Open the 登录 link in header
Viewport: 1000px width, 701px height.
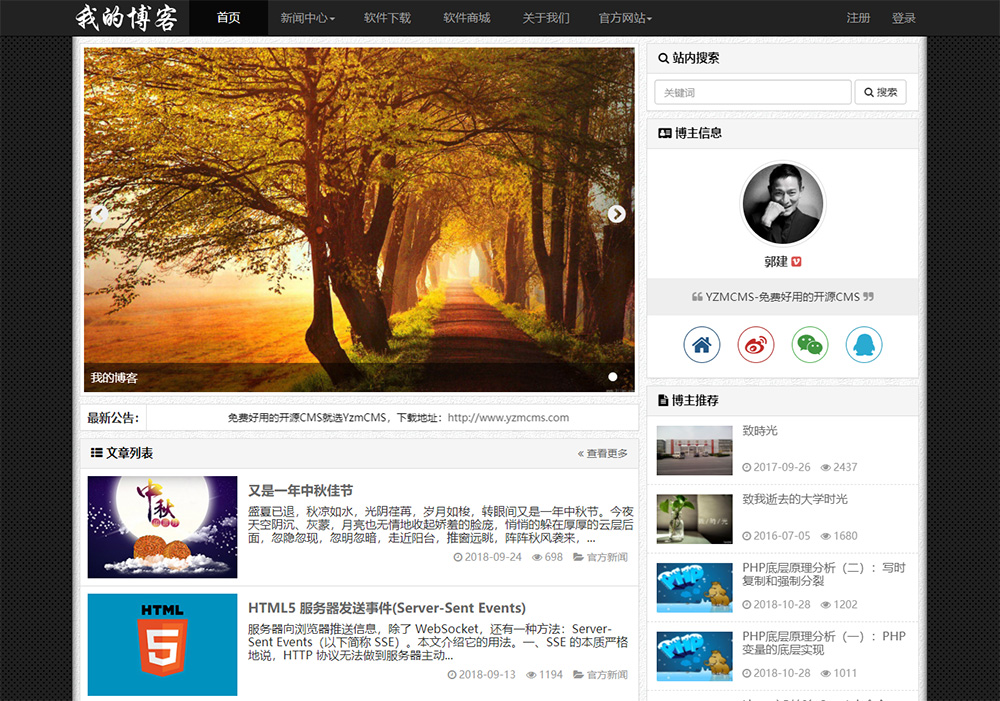point(904,18)
